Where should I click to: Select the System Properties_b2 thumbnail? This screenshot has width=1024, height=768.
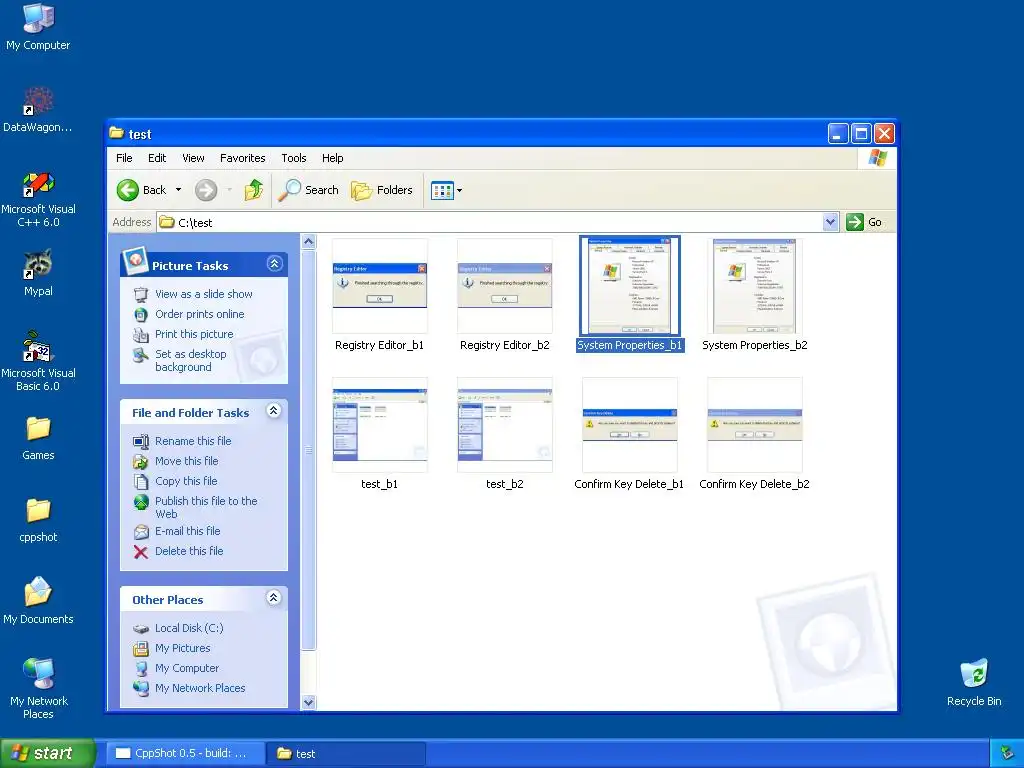tap(754, 286)
